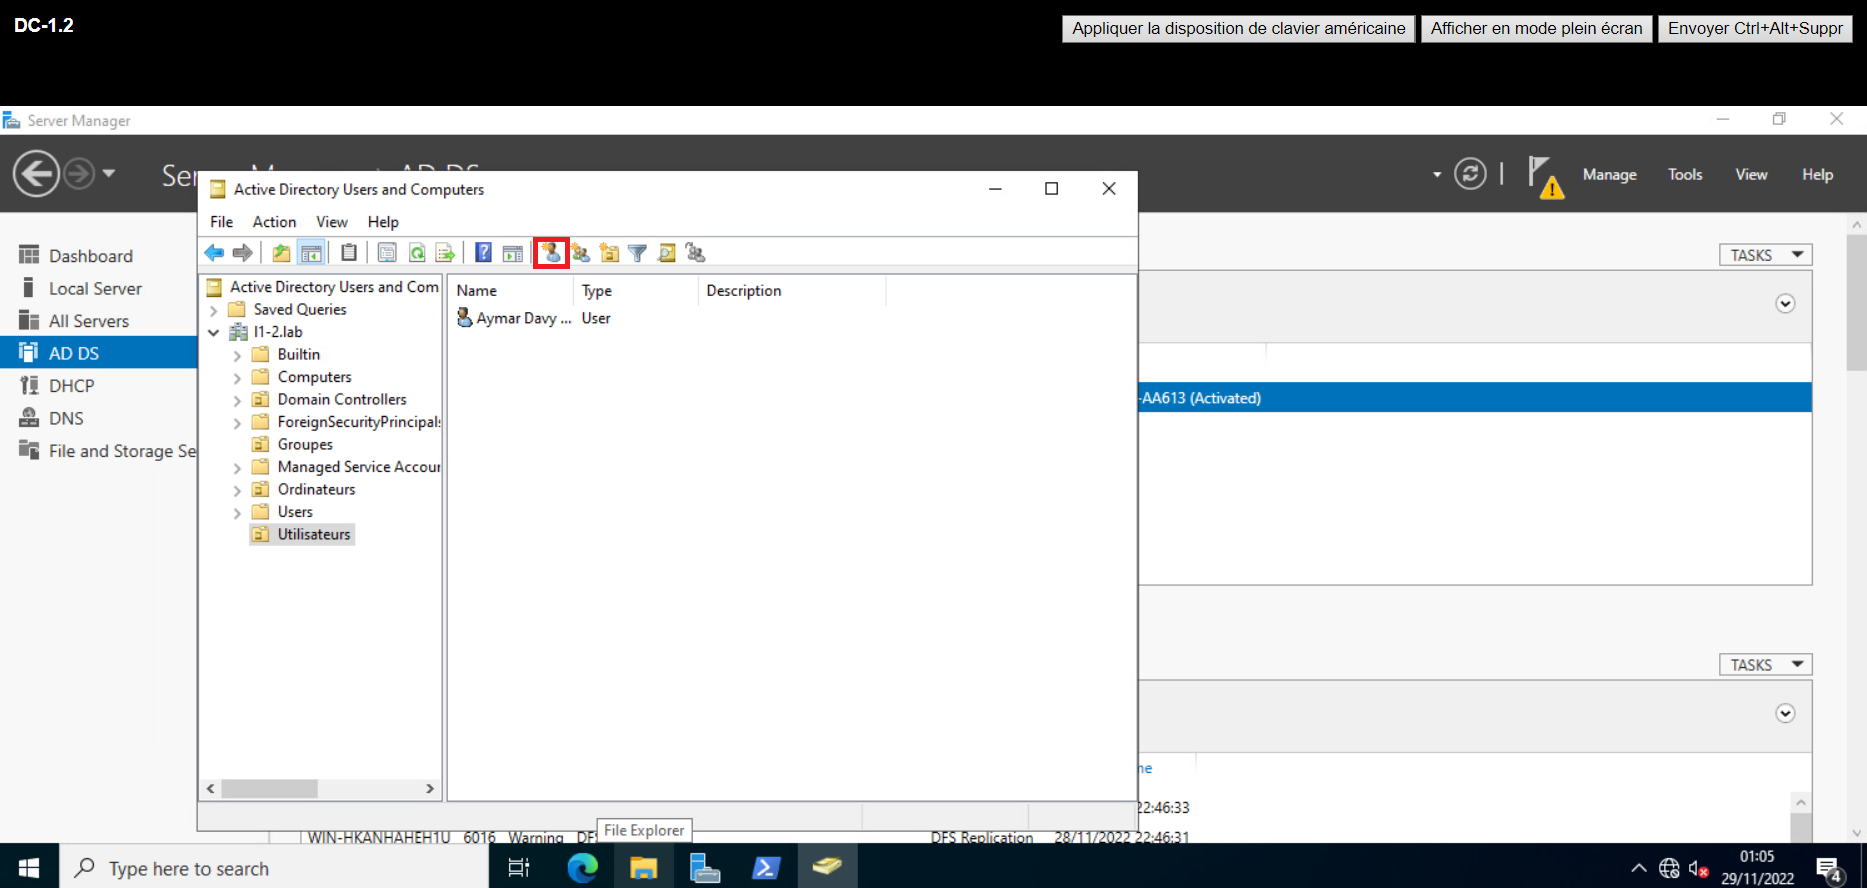Expand the Ordinateurs node
The image size is (1867, 888).
(x=237, y=490)
